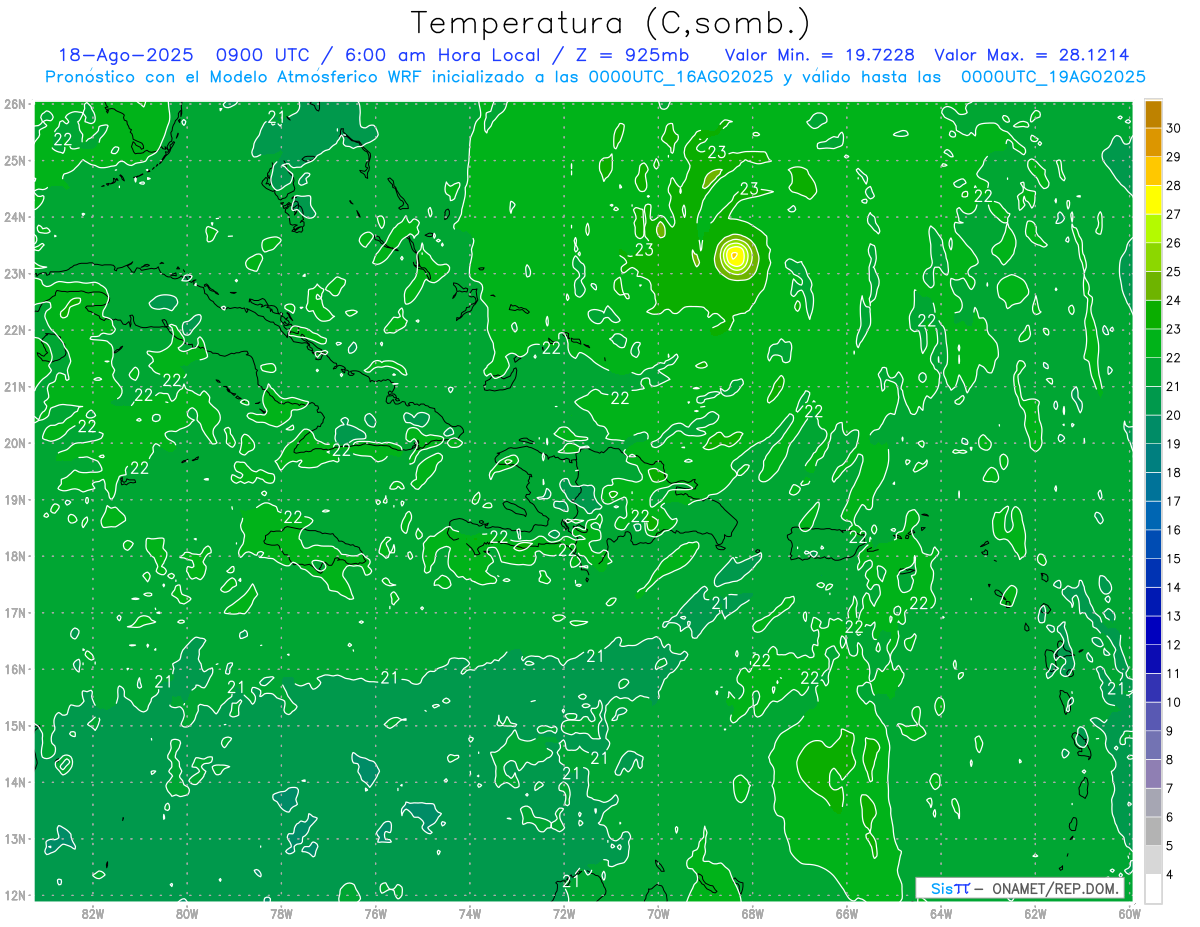This screenshot has height=927, width=1200.
Task: Pick the green colorbar swatch between 22 and 23
Action: coord(1153,343)
